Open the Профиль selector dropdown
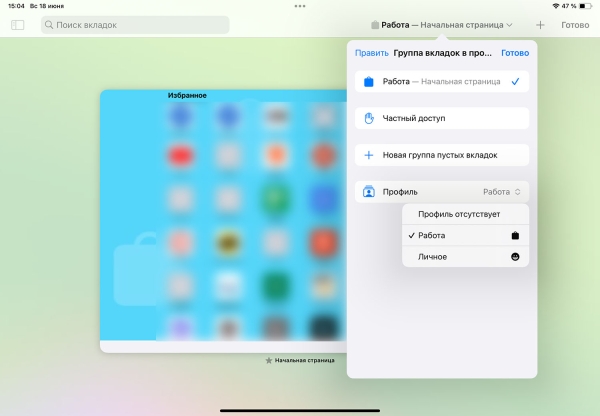 (x=501, y=191)
